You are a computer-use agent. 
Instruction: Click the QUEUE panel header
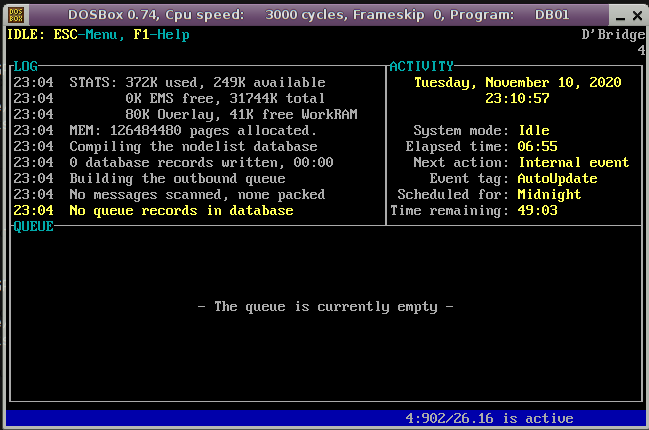pos(33,227)
